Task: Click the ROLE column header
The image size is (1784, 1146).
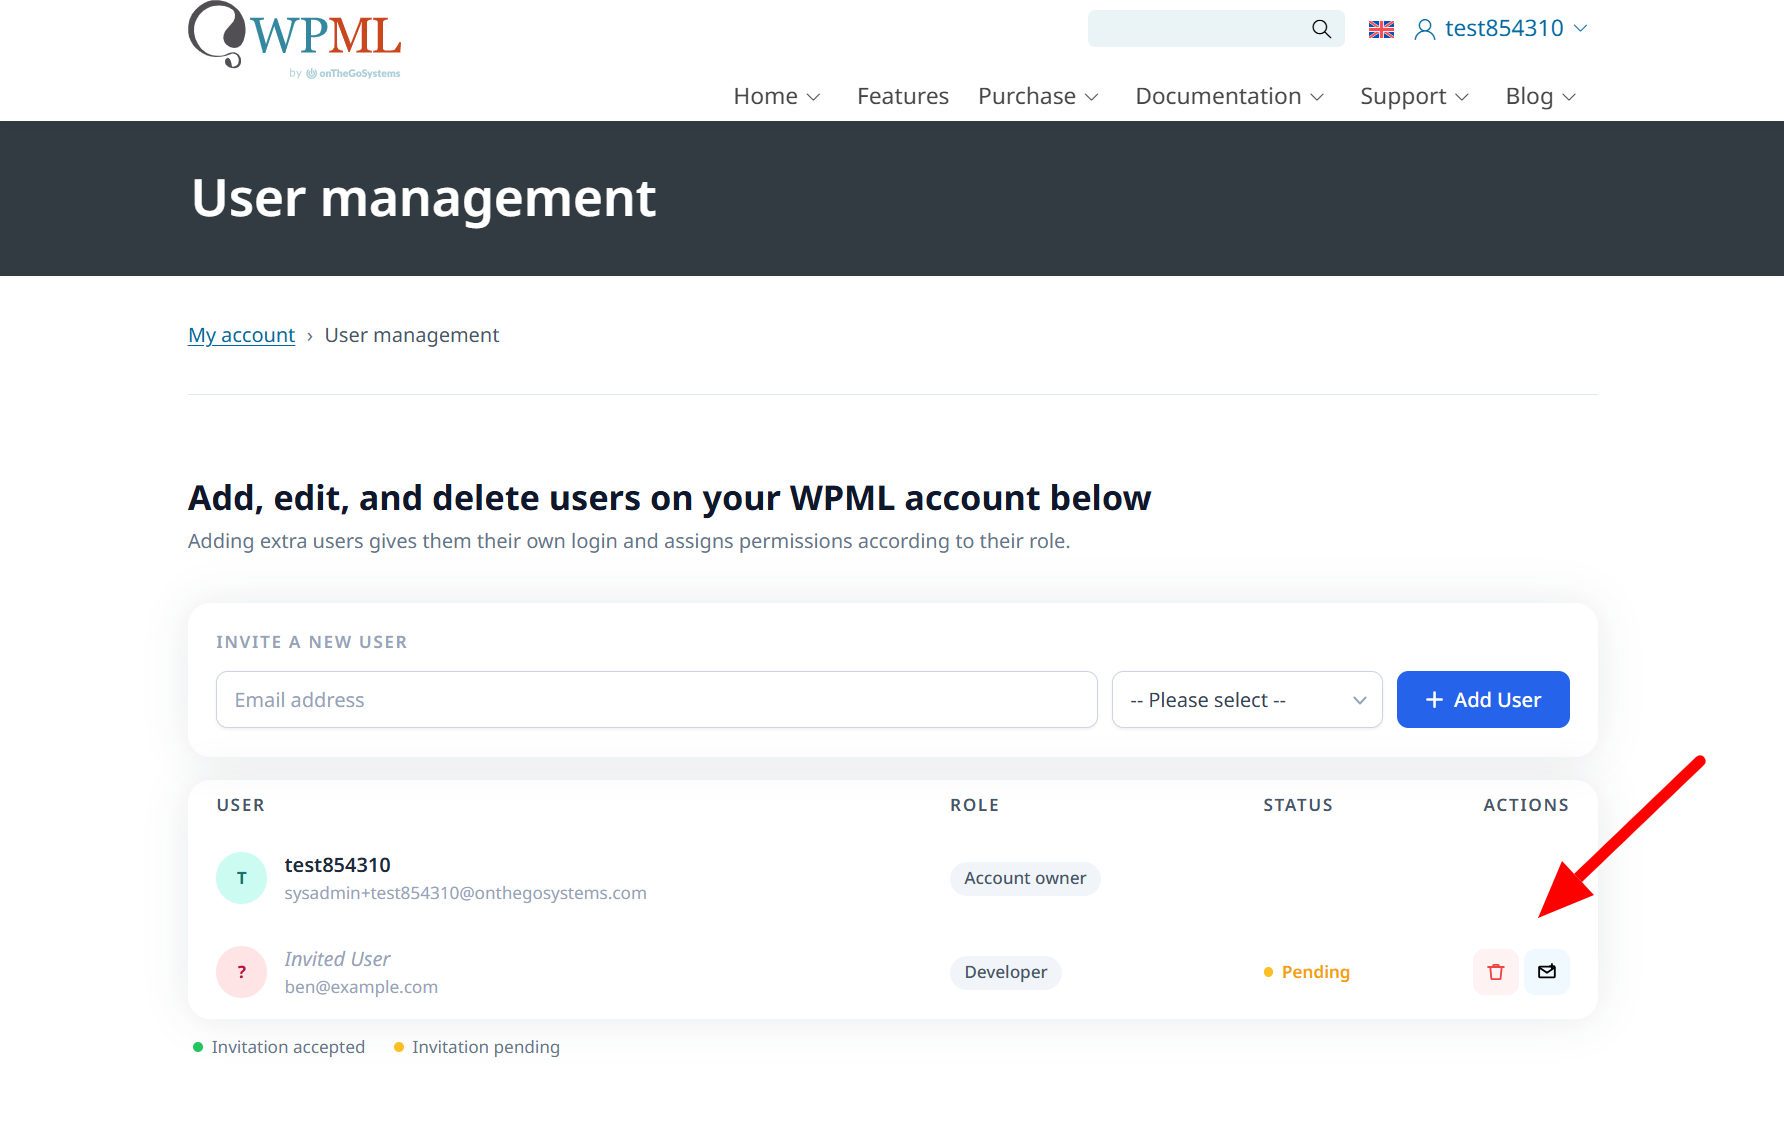Action: point(974,805)
